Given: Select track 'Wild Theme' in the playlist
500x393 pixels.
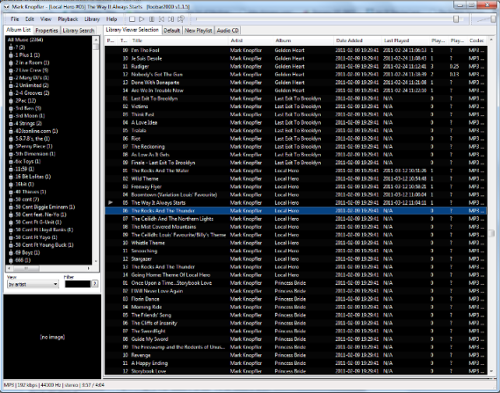Looking at the screenshot, I should (295, 179).
